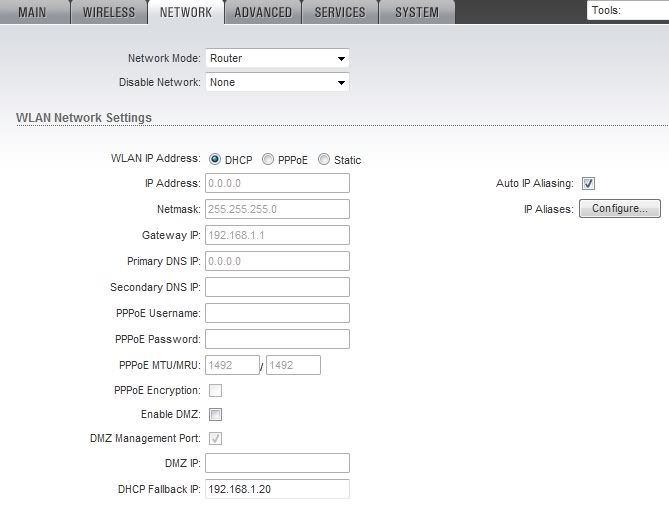The height and width of the screenshot is (520, 669).
Task: Focus the Secondary DNS IP field
Action: [277, 287]
